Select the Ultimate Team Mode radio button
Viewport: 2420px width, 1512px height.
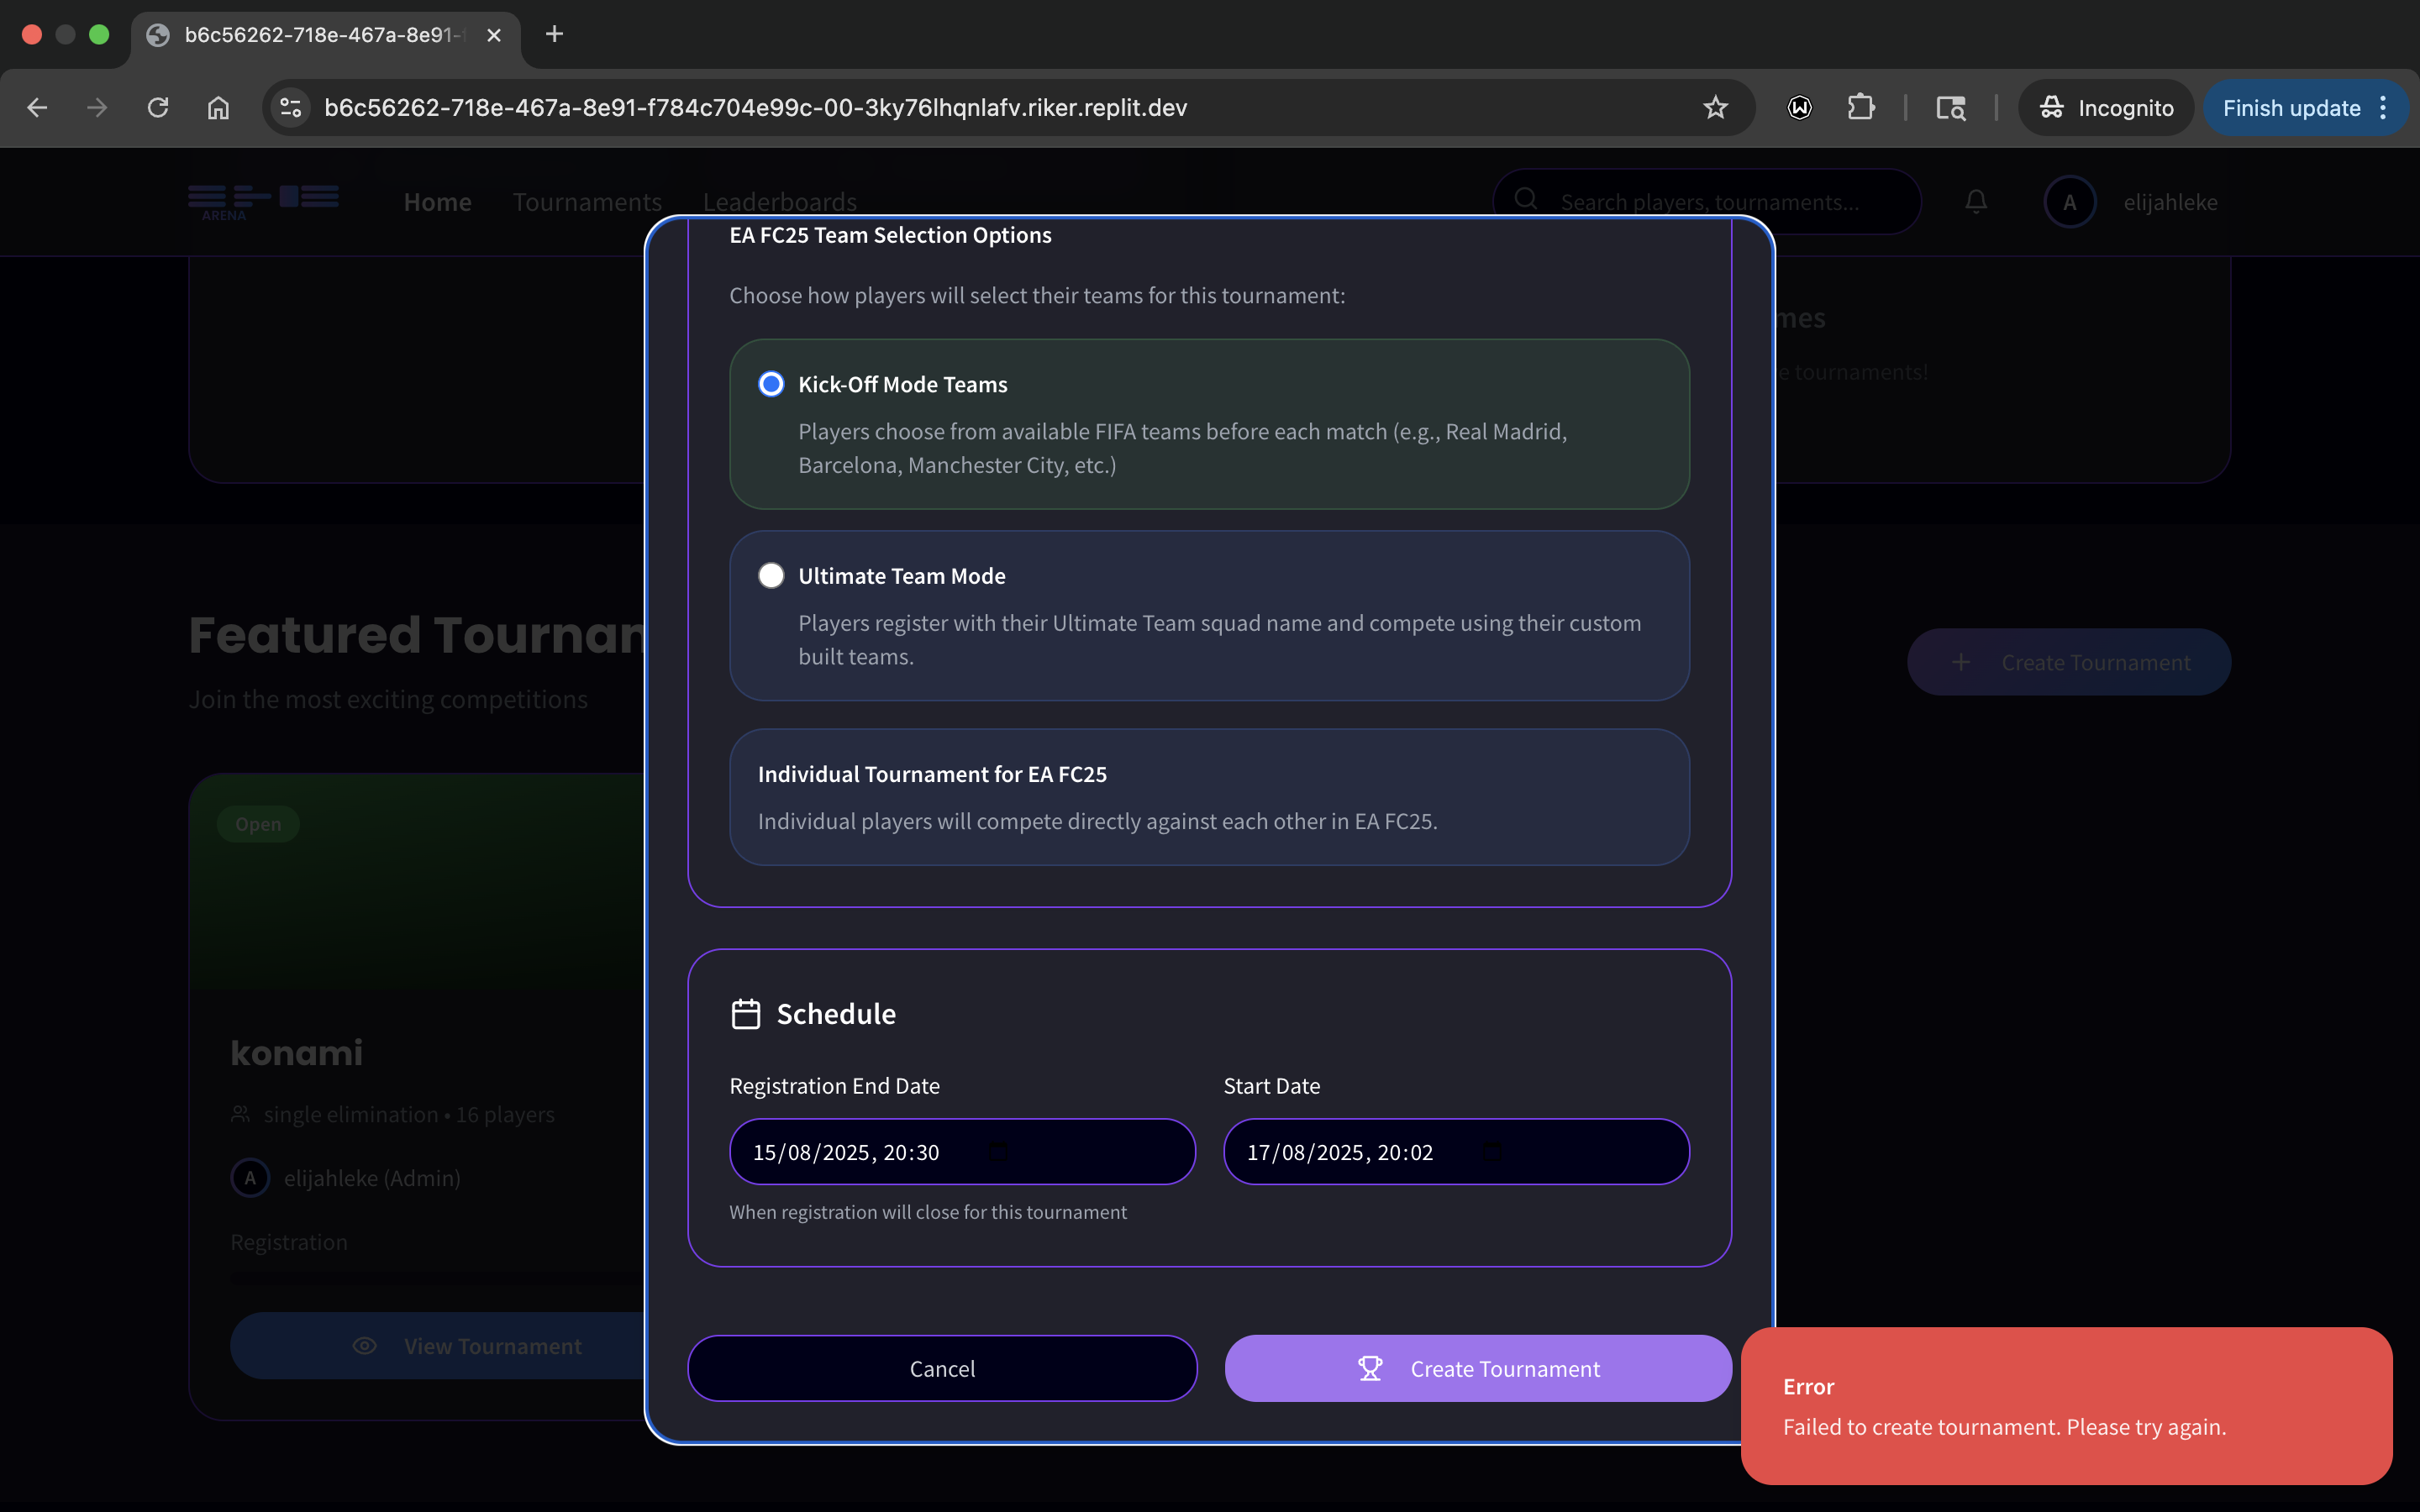[771, 575]
